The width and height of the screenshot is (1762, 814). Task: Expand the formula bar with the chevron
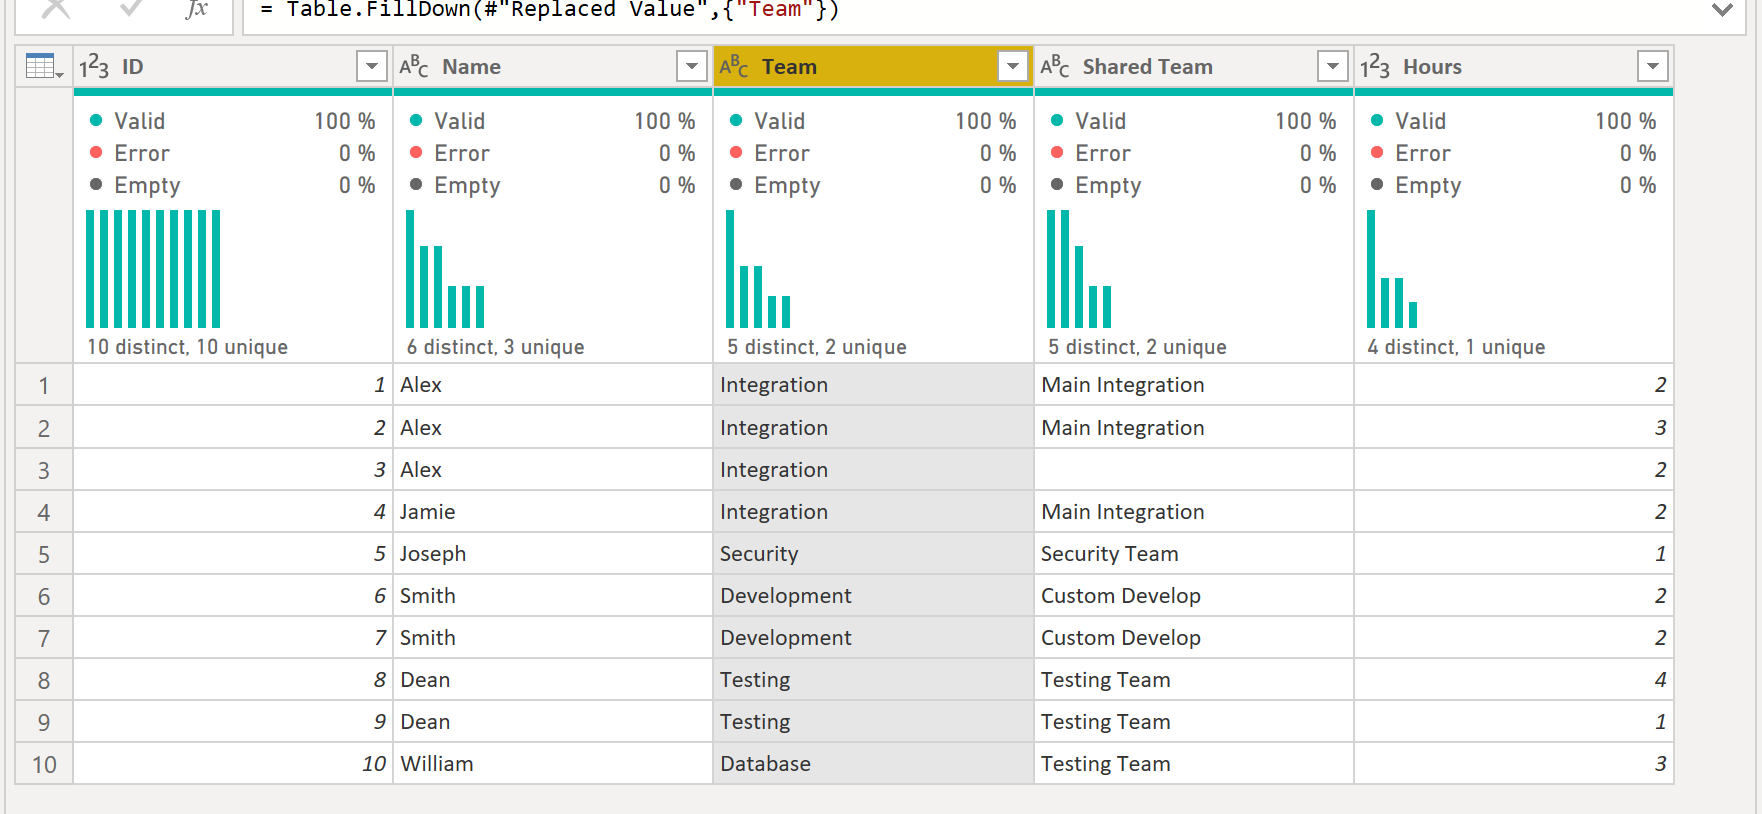(x=1722, y=10)
